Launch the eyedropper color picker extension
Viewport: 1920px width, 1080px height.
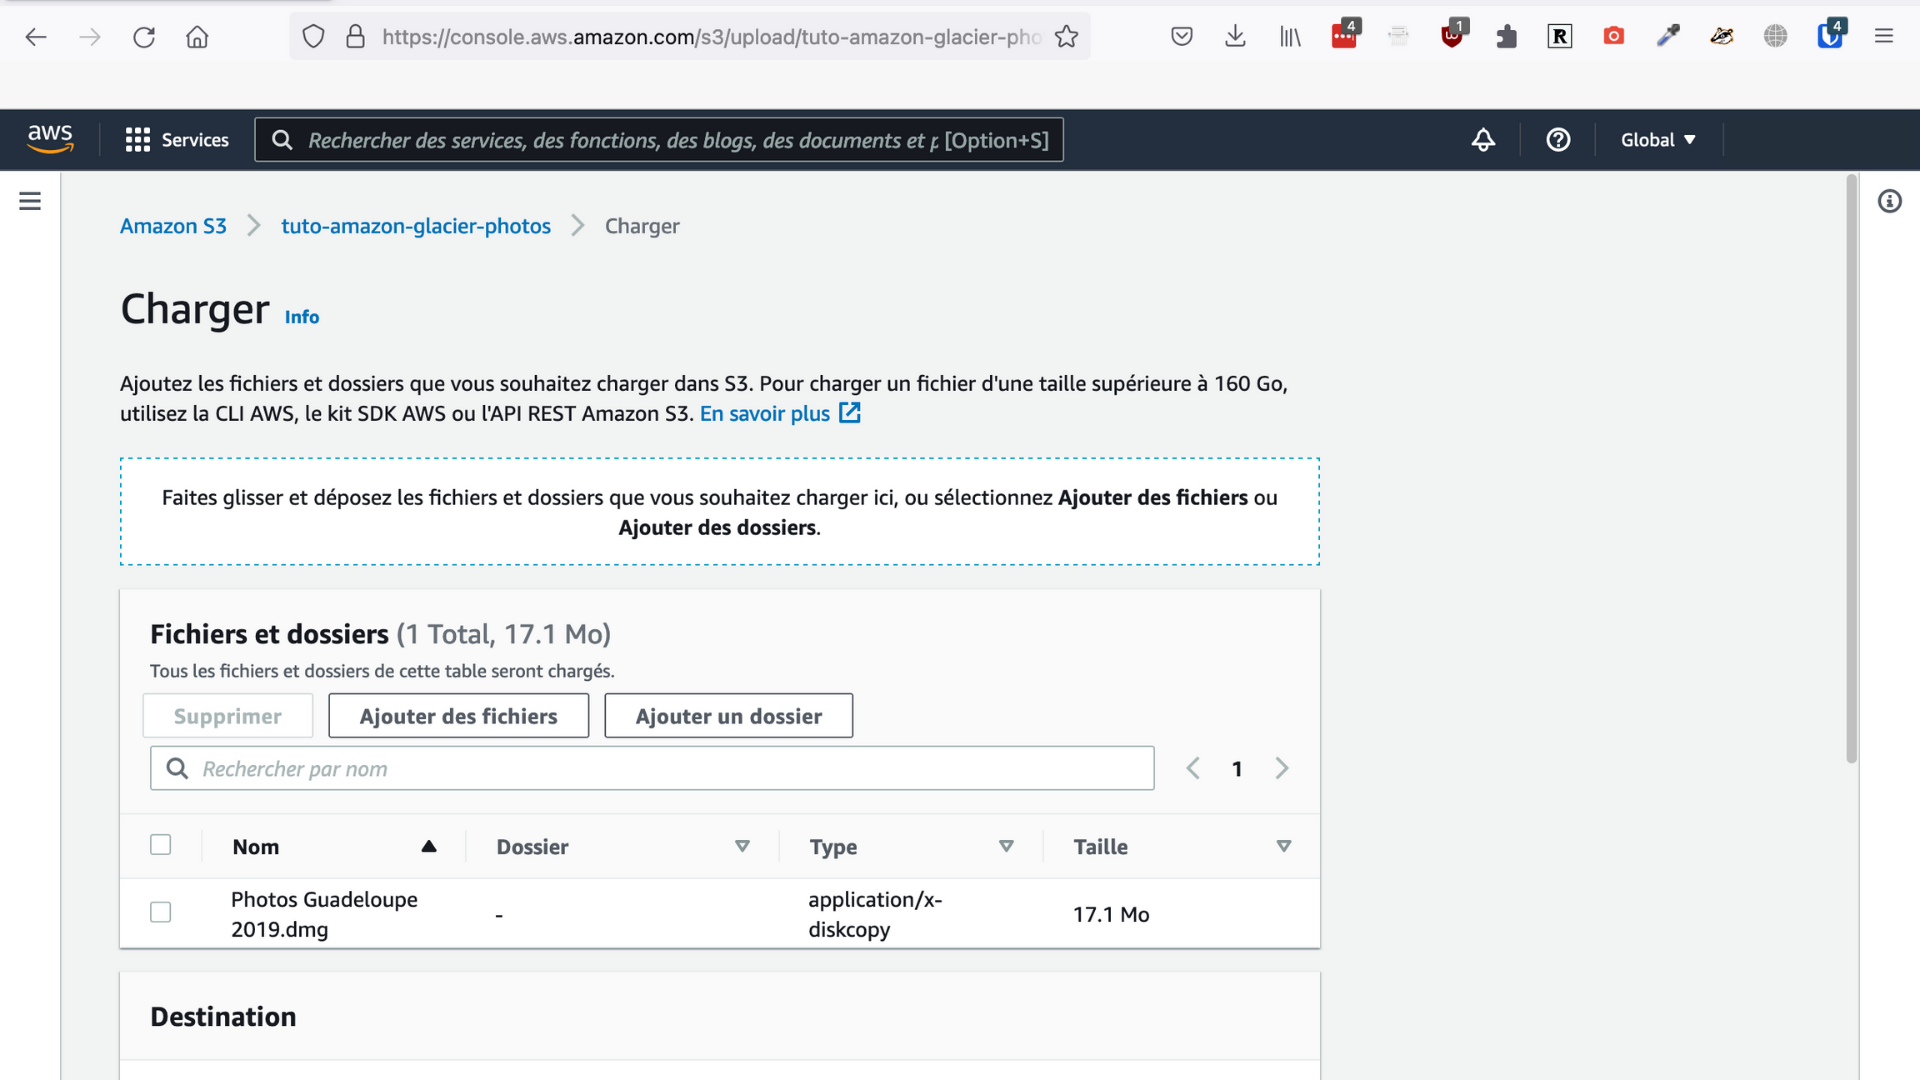(x=1668, y=36)
